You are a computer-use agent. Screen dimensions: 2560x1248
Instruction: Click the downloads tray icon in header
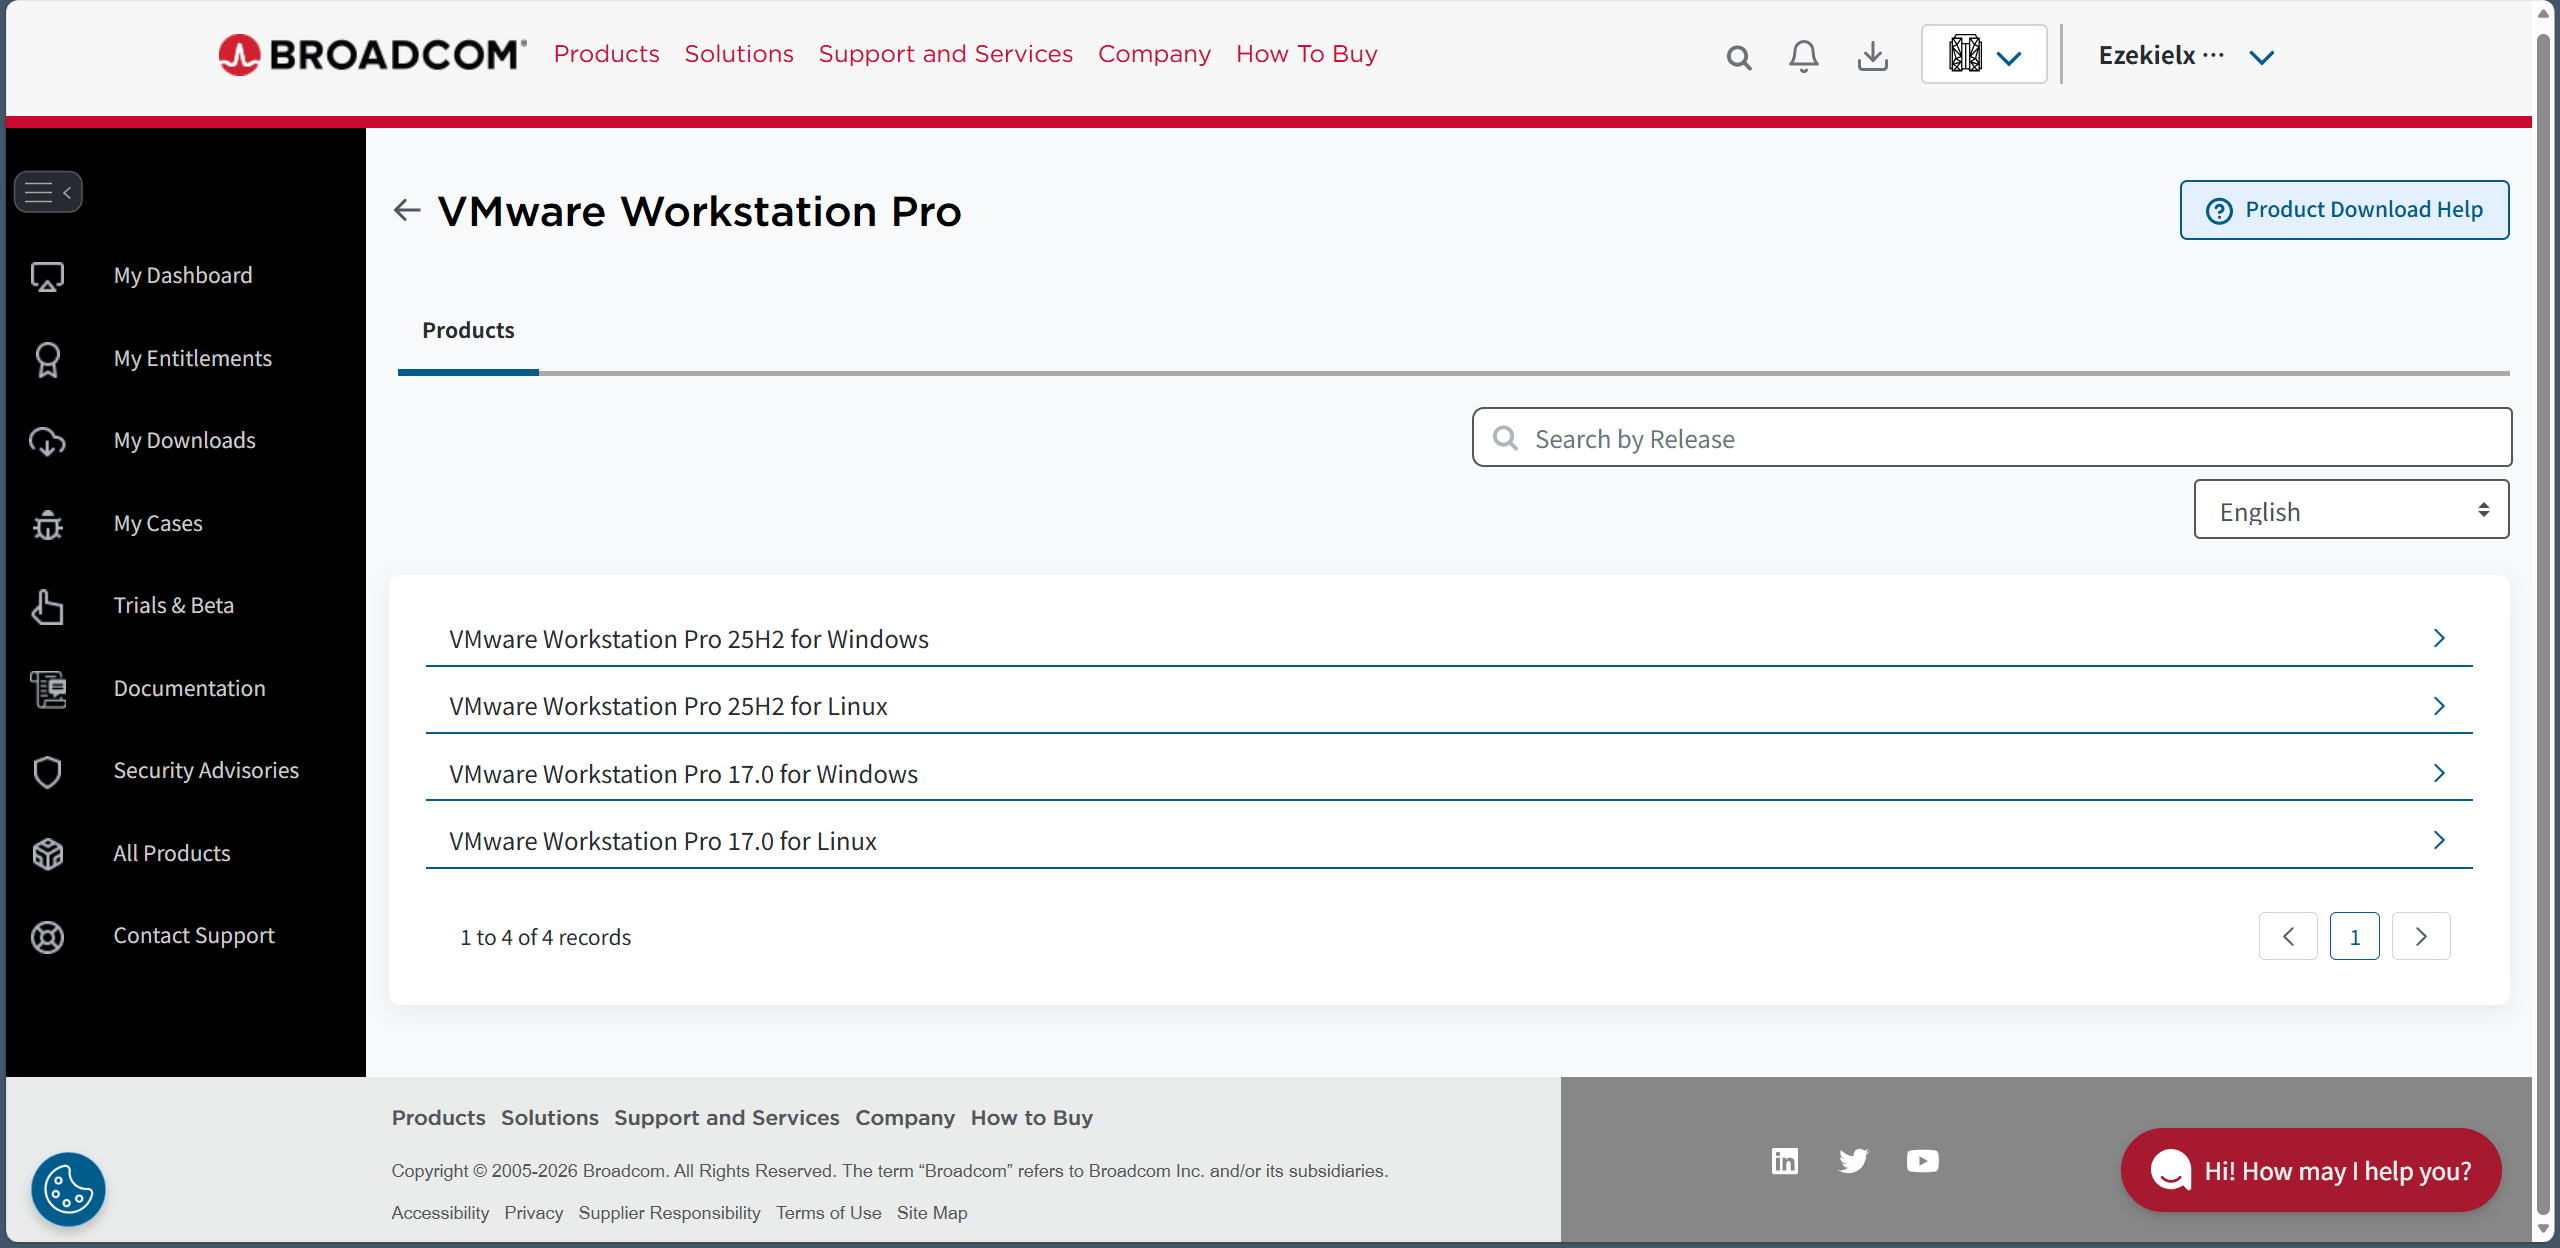tap(1872, 56)
